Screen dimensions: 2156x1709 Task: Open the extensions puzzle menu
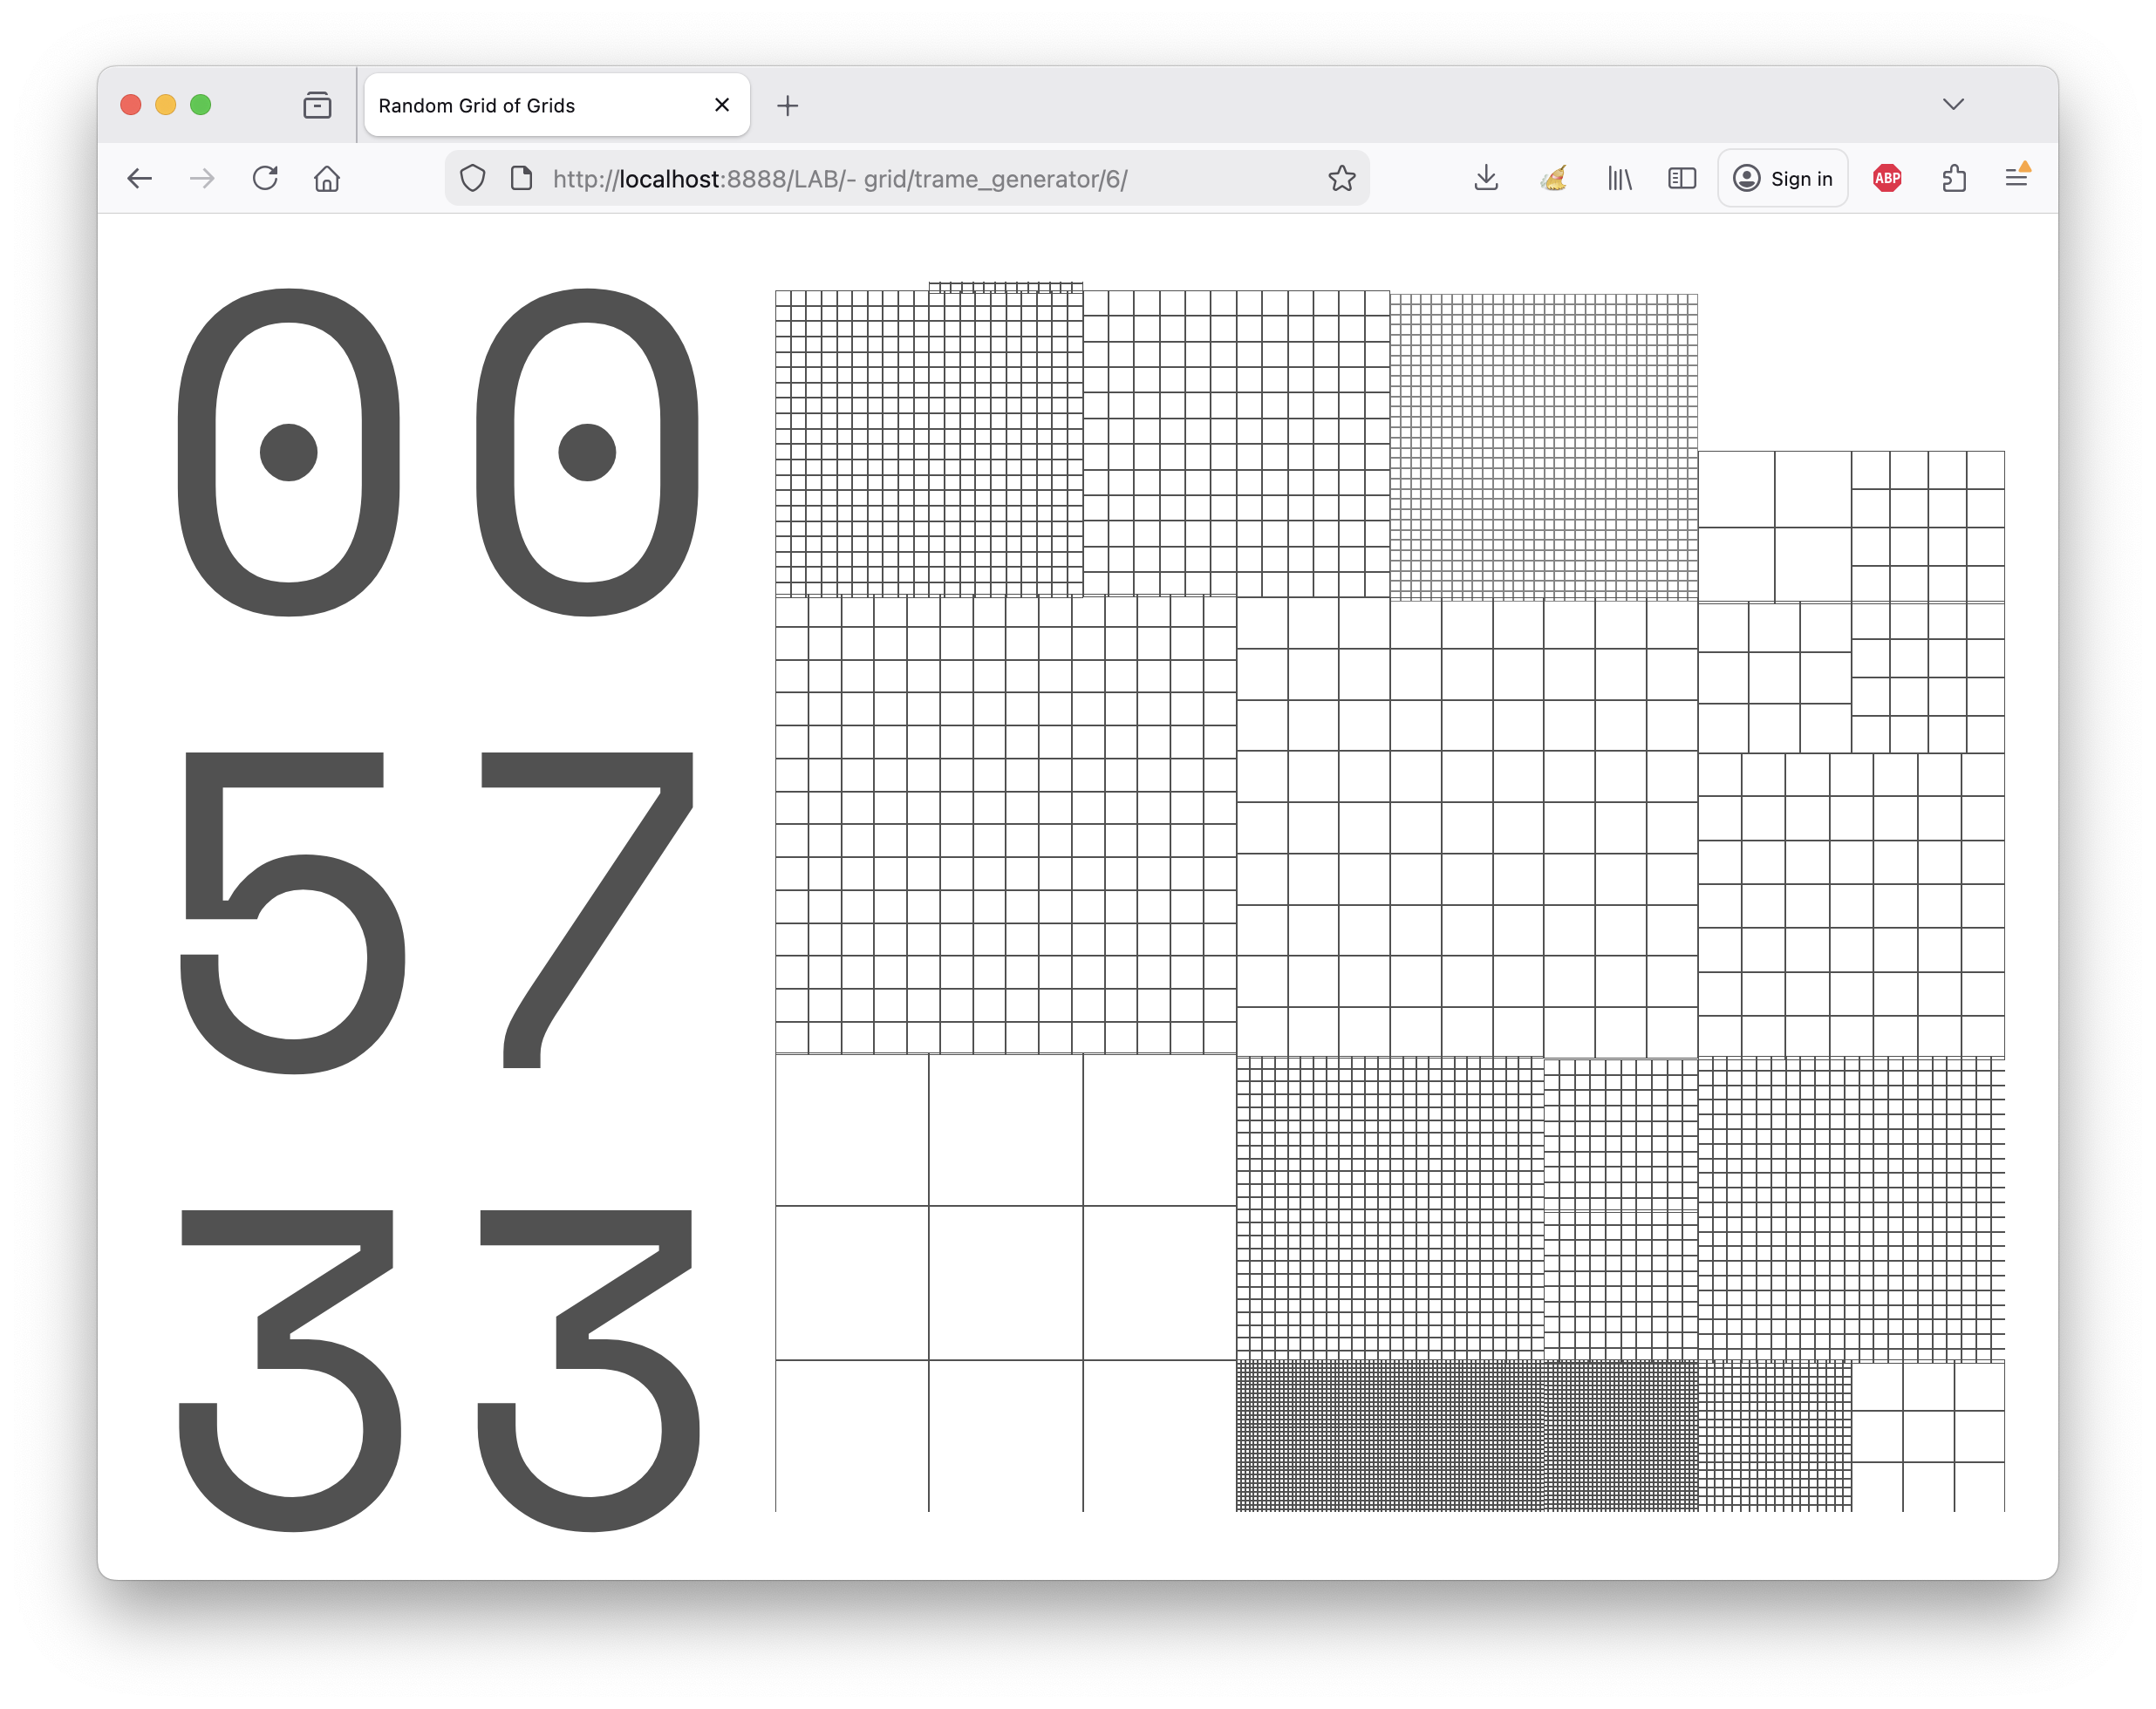coord(1954,179)
